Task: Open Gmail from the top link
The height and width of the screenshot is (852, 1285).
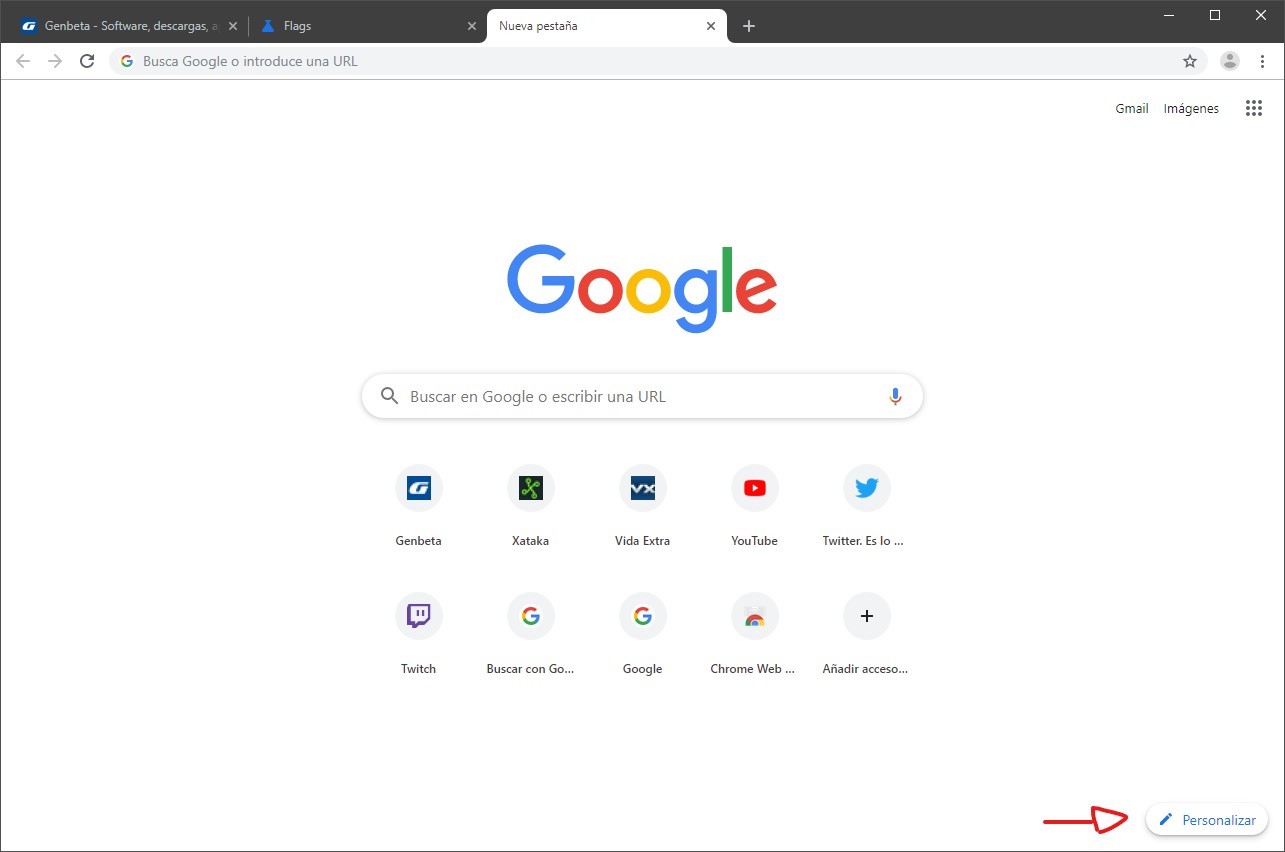Action: [1131, 108]
